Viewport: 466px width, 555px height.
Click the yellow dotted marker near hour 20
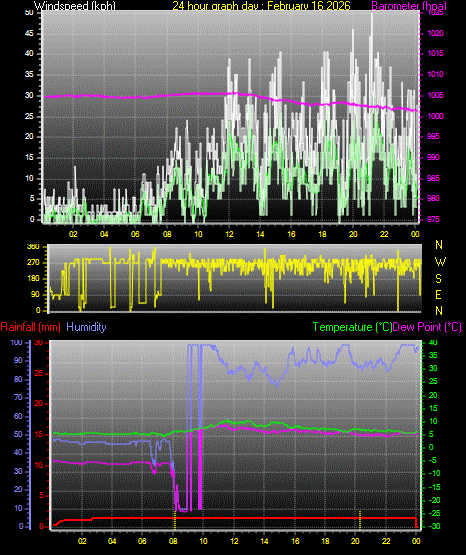click(360, 520)
